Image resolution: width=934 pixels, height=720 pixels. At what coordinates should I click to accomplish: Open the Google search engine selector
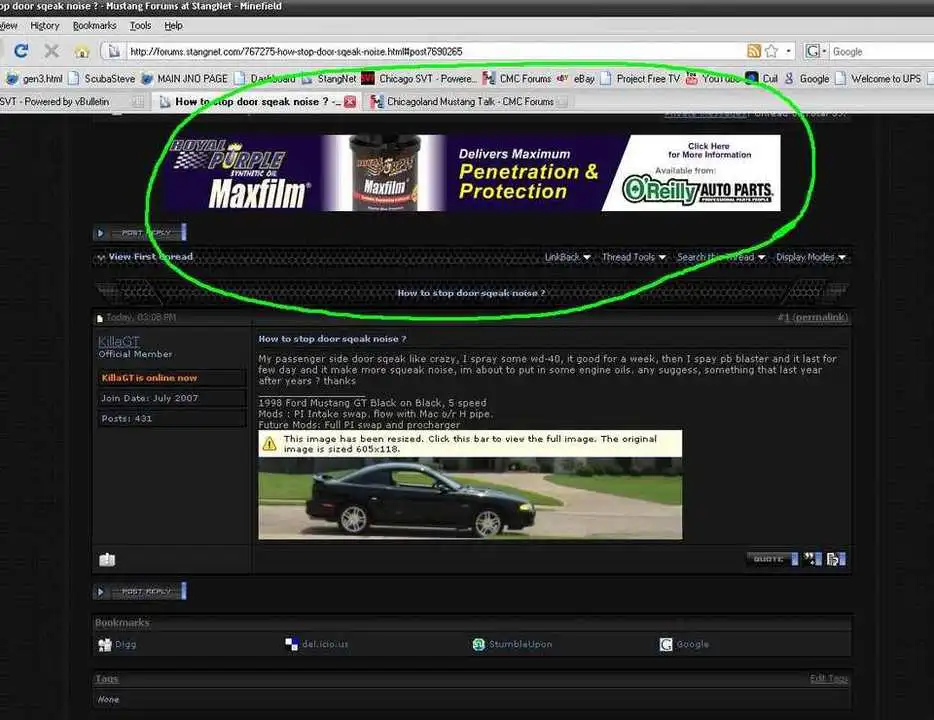click(x=816, y=51)
